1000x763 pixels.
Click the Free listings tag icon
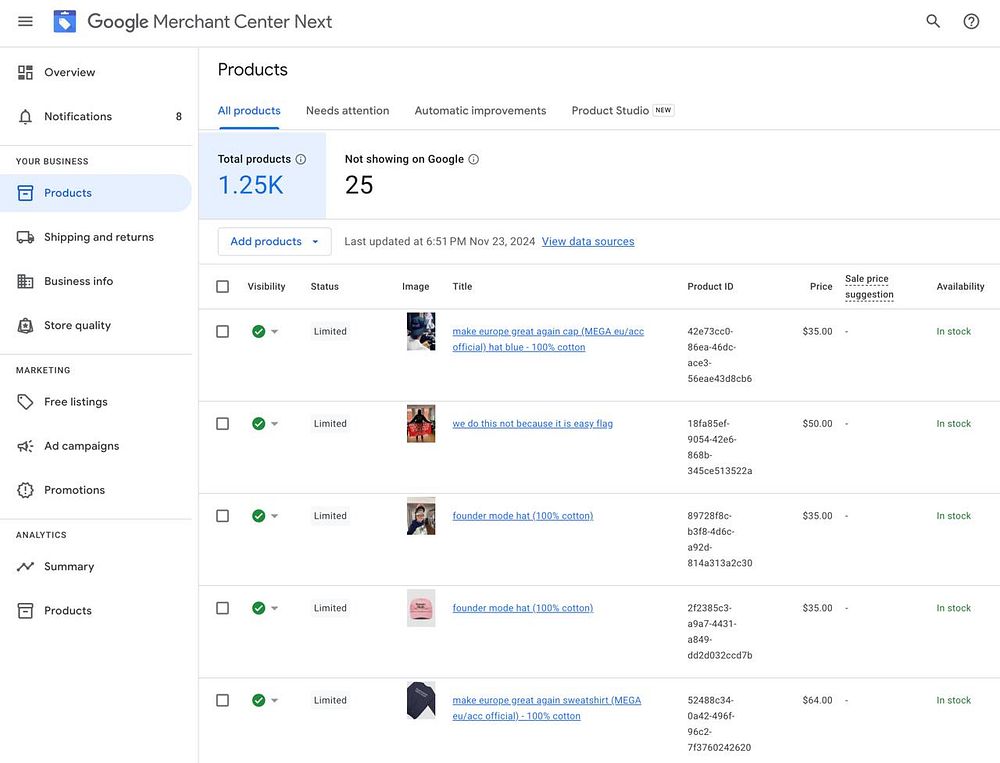point(26,402)
